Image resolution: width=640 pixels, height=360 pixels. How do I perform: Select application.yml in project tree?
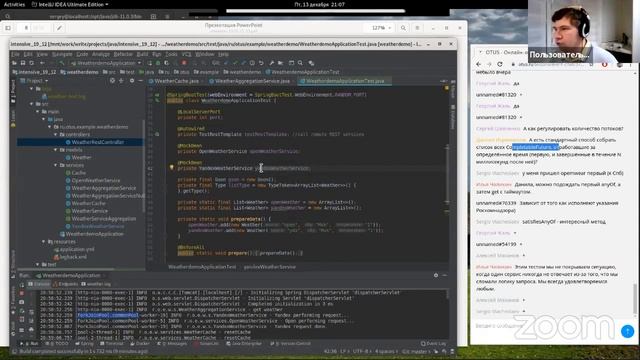click(x=77, y=249)
